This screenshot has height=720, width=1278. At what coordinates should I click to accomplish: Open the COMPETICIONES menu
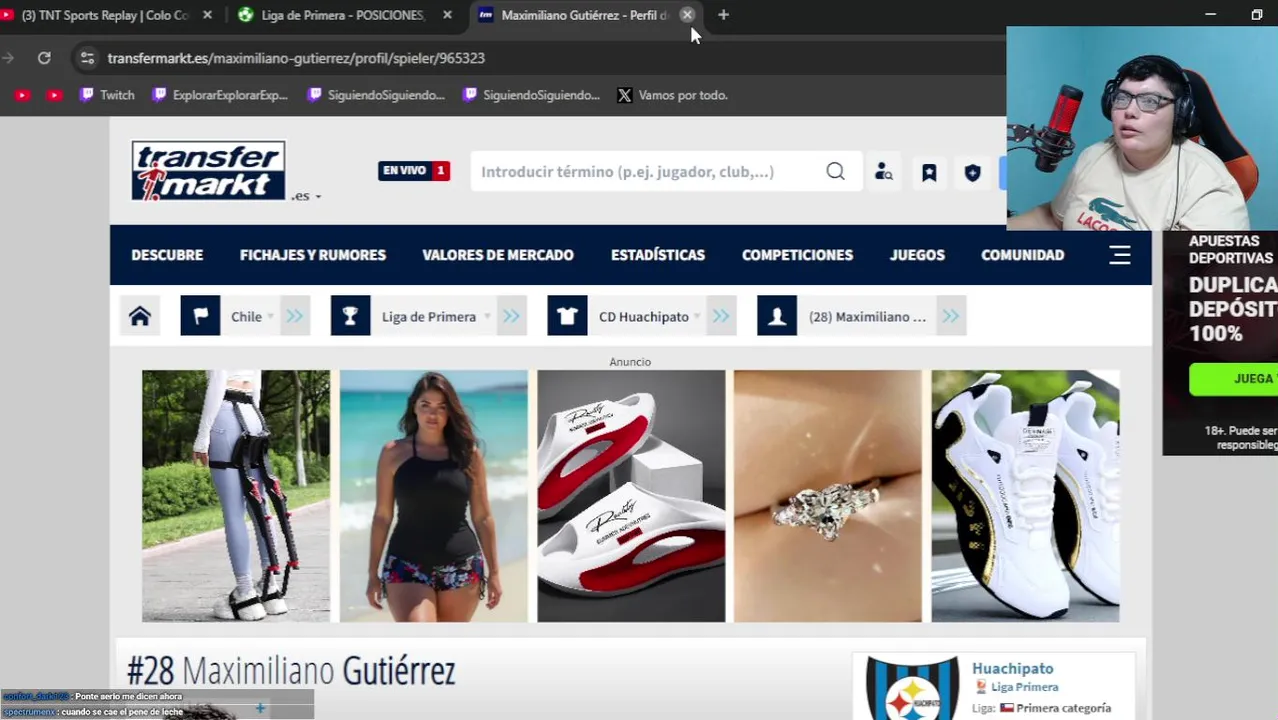click(797, 255)
